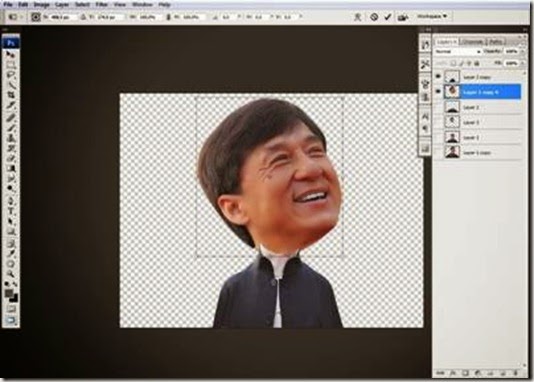Open the Workspace dropdown
Viewport: 534px width, 382px height.
433,16
